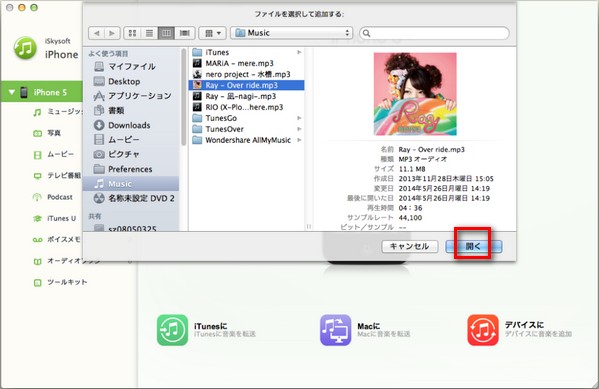Select the iPhone 5 device entry

[41, 92]
